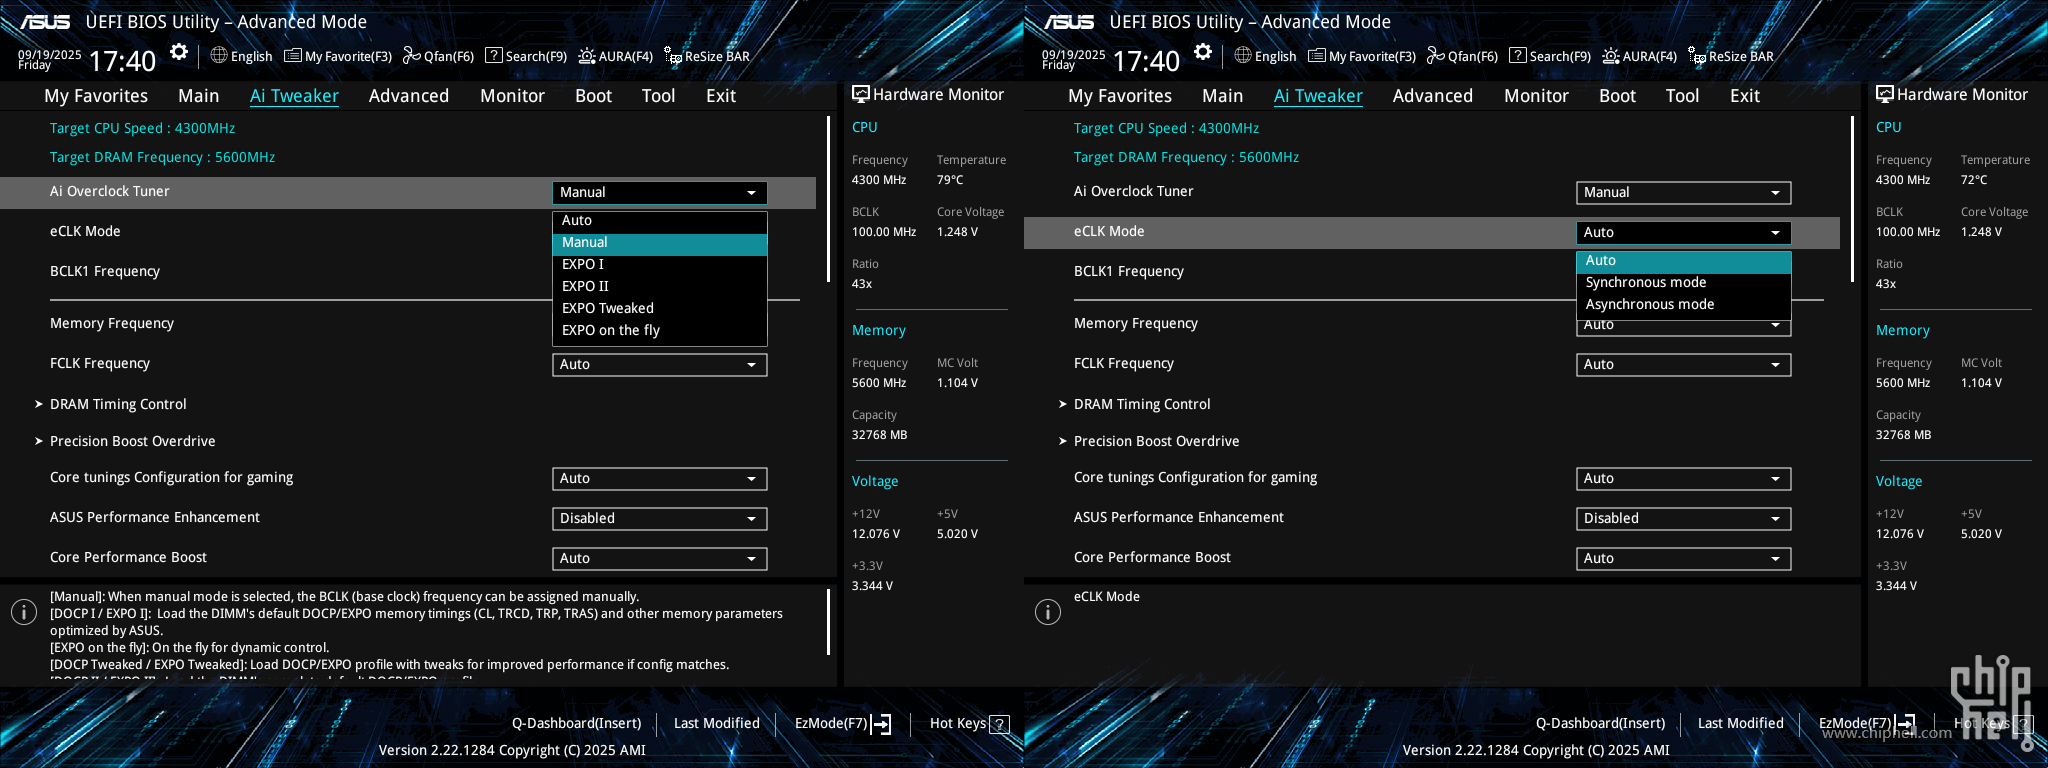The width and height of the screenshot is (2048, 768).
Task: Open Core tunings Configuration dropdown, right window
Action: pyautogui.click(x=1684, y=479)
